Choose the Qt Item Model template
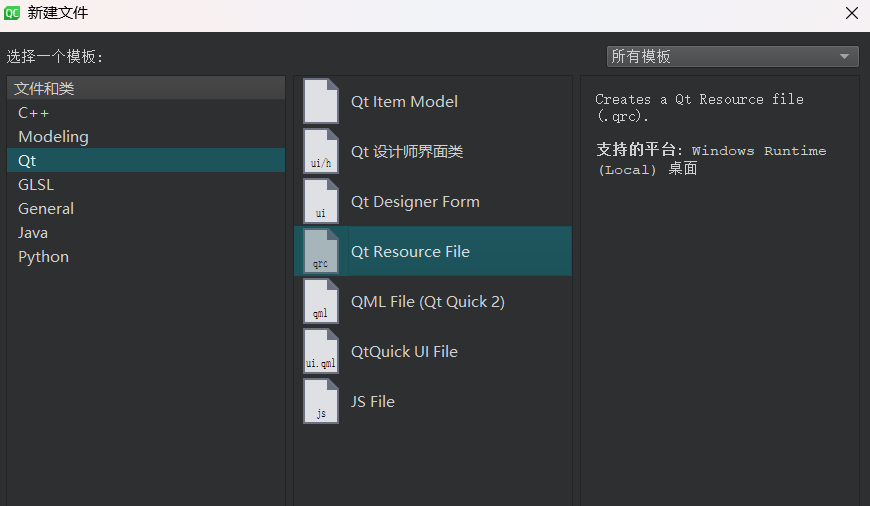The height and width of the screenshot is (506, 870). pyautogui.click(x=433, y=101)
